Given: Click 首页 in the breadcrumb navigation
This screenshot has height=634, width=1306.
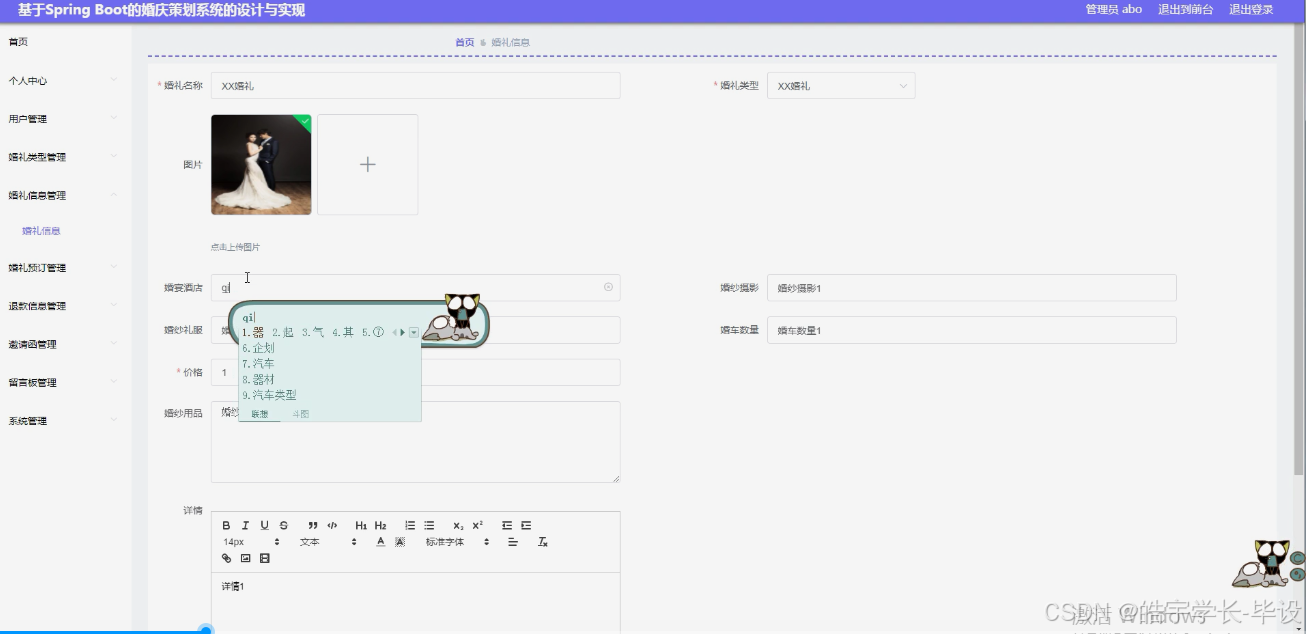Looking at the screenshot, I should [463, 43].
